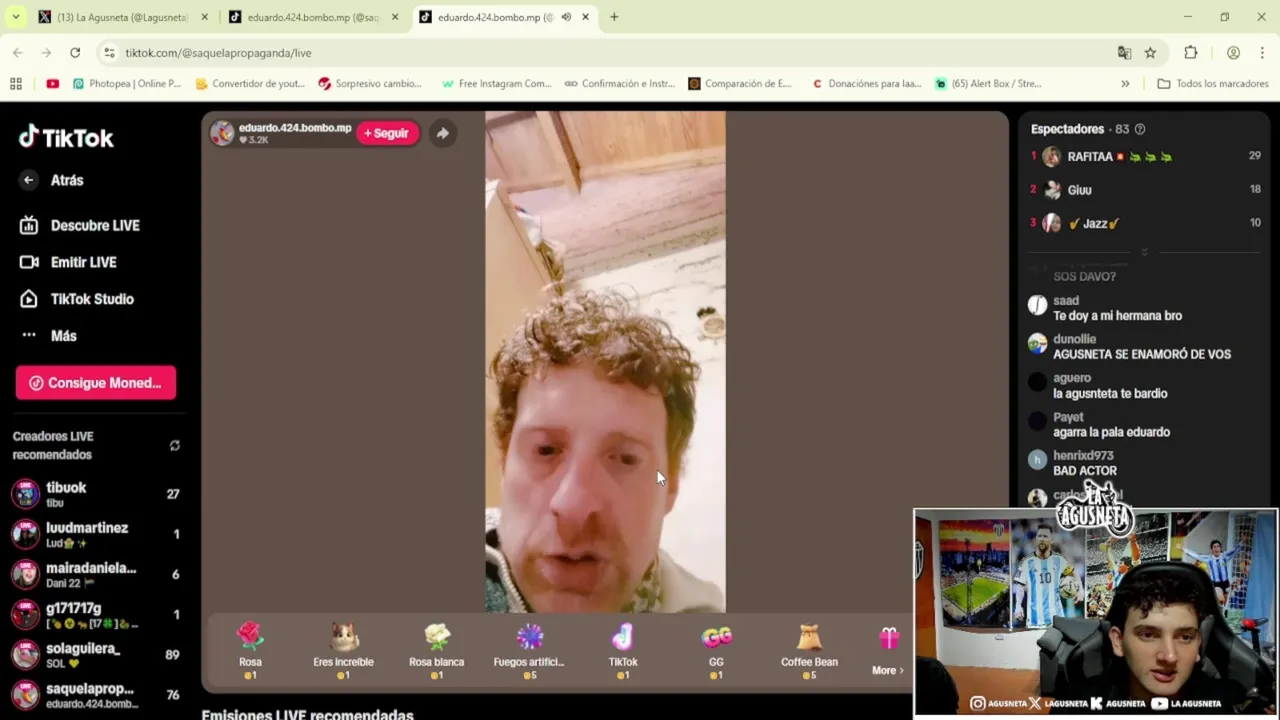Open browser extensions menu
Image resolution: width=1280 pixels, height=720 pixels.
[x=1190, y=53]
